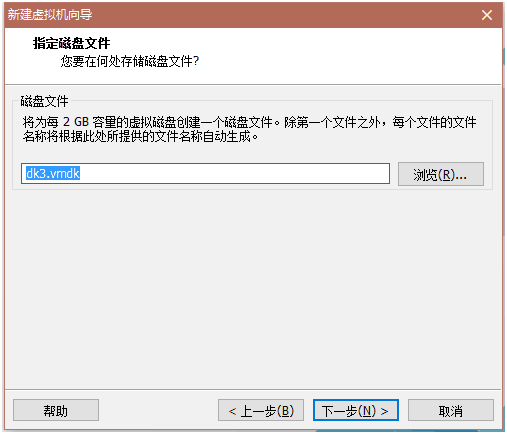Go back with 上一步(B) button
The width and height of the screenshot is (507, 434).
coord(261,410)
